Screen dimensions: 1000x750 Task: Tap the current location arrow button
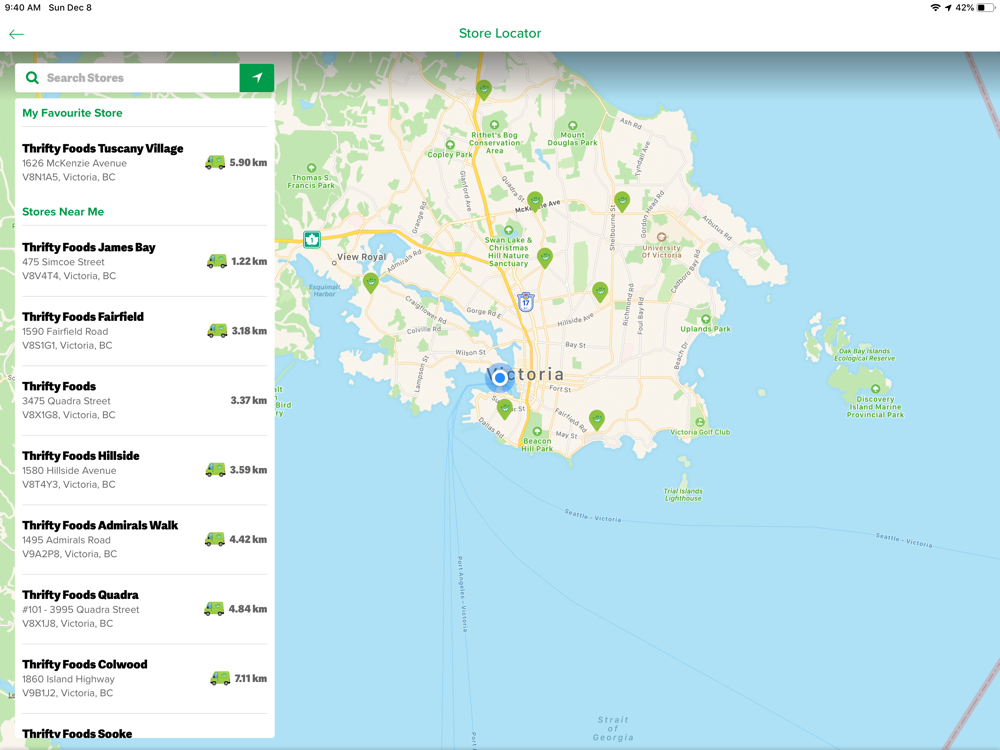(257, 78)
